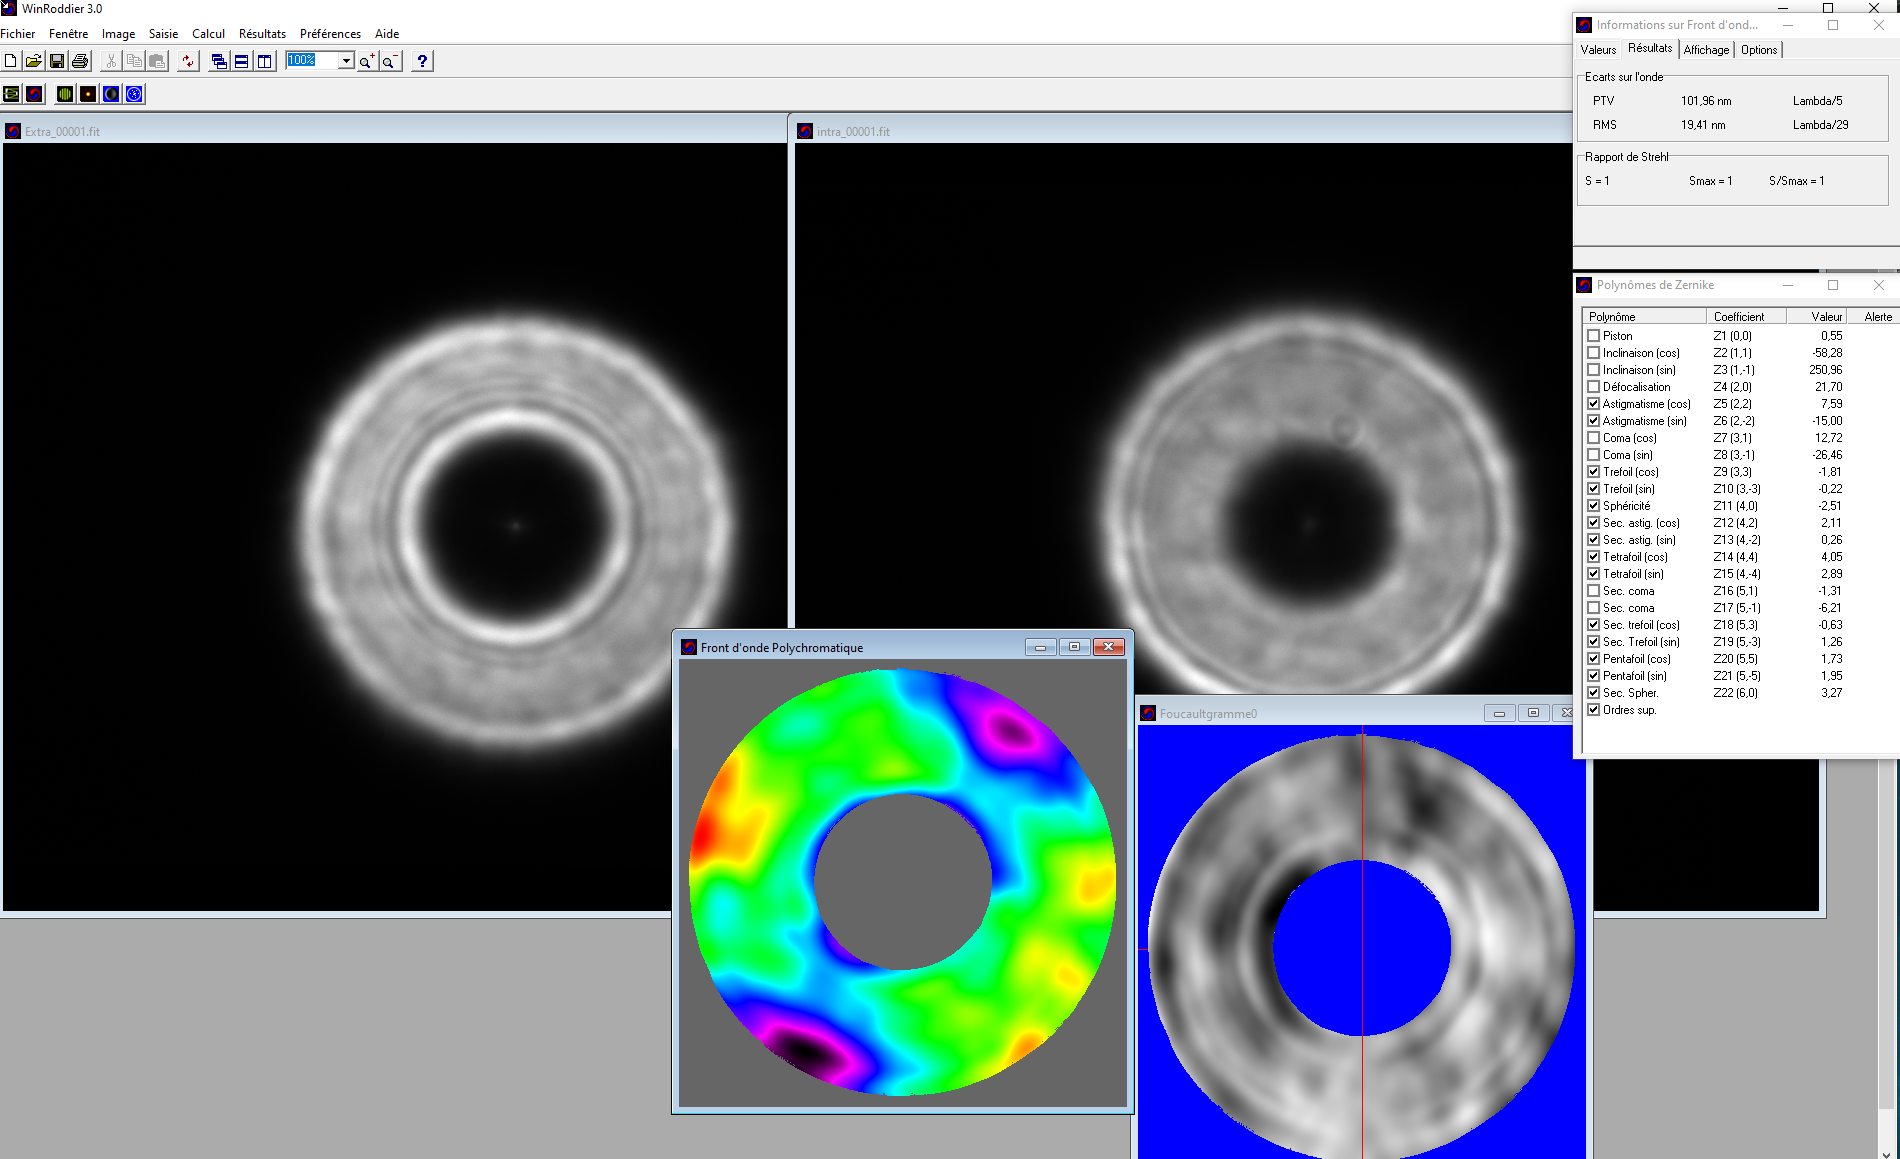Switch to the Affichage tab
This screenshot has height=1159, width=1900.
tap(1706, 50)
